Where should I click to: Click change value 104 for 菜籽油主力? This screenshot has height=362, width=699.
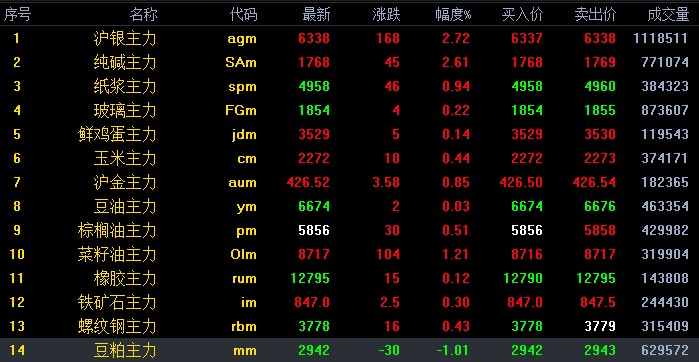[x=388, y=255]
